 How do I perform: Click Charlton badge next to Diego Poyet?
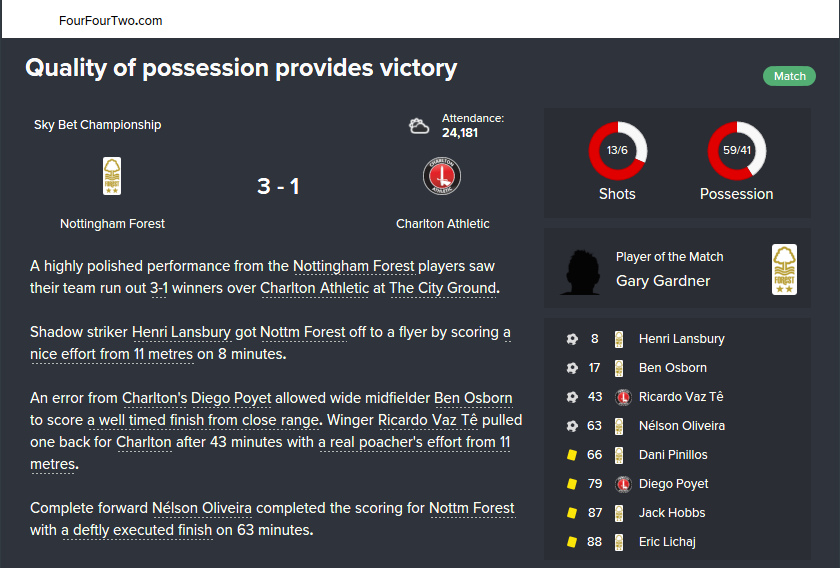[620, 484]
